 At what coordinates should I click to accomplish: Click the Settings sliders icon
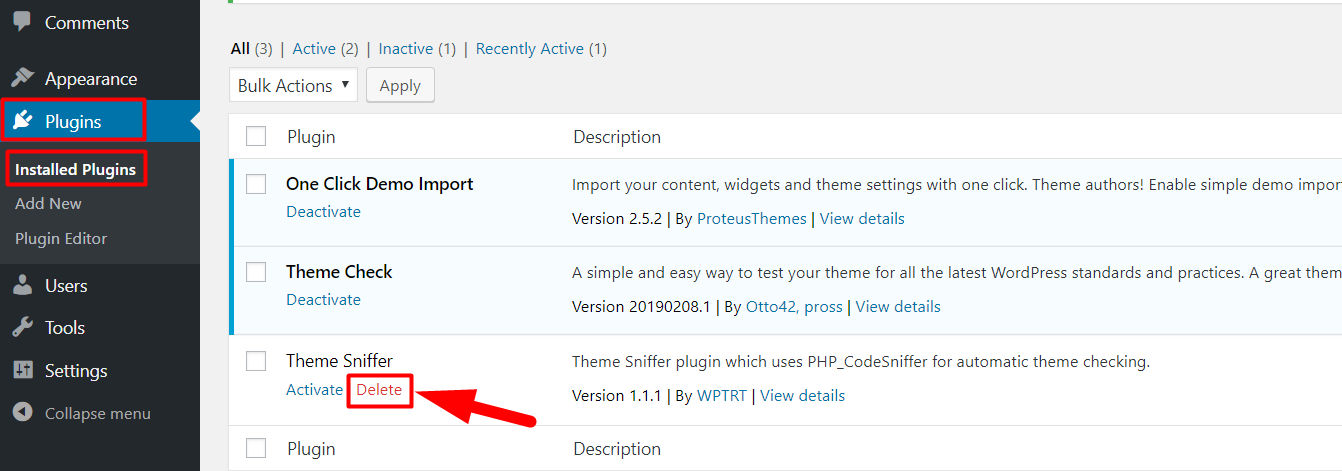click(x=22, y=371)
